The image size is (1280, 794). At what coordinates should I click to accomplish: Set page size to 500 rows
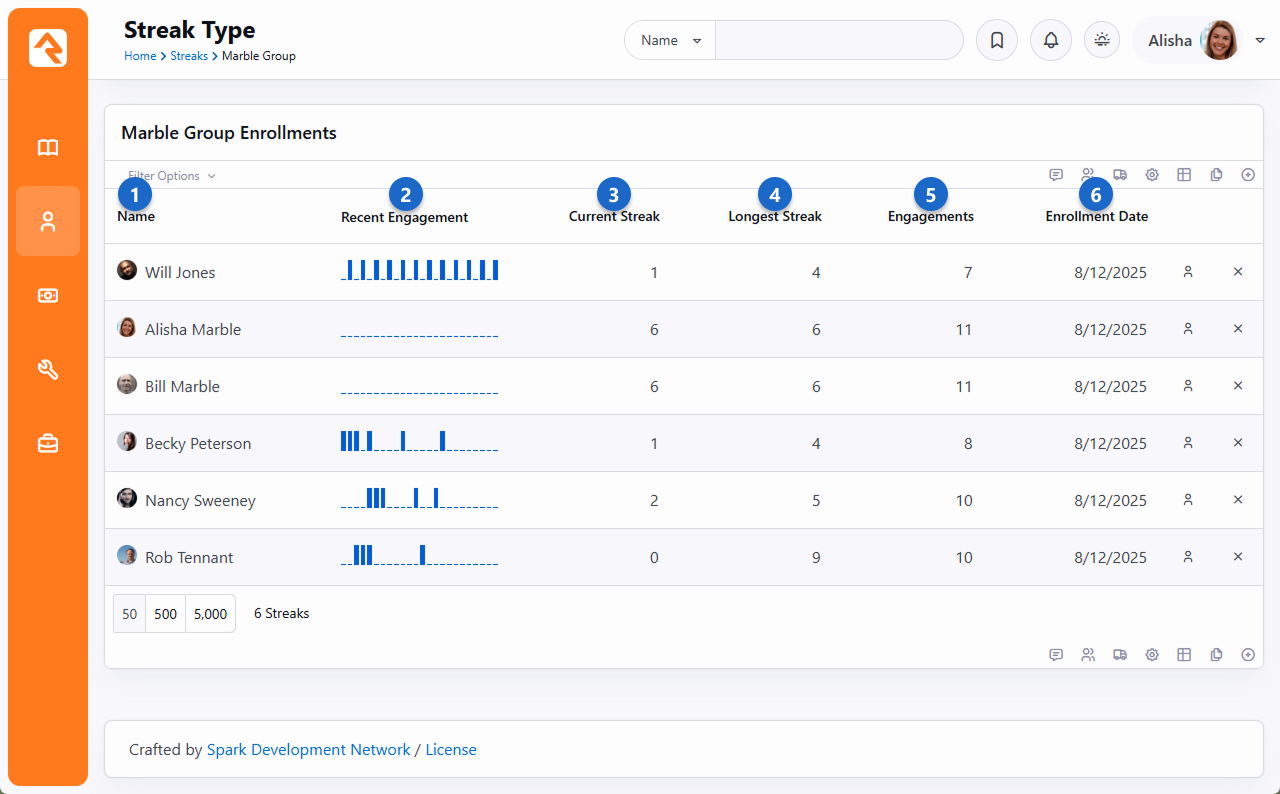pyautogui.click(x=166, y=614)
